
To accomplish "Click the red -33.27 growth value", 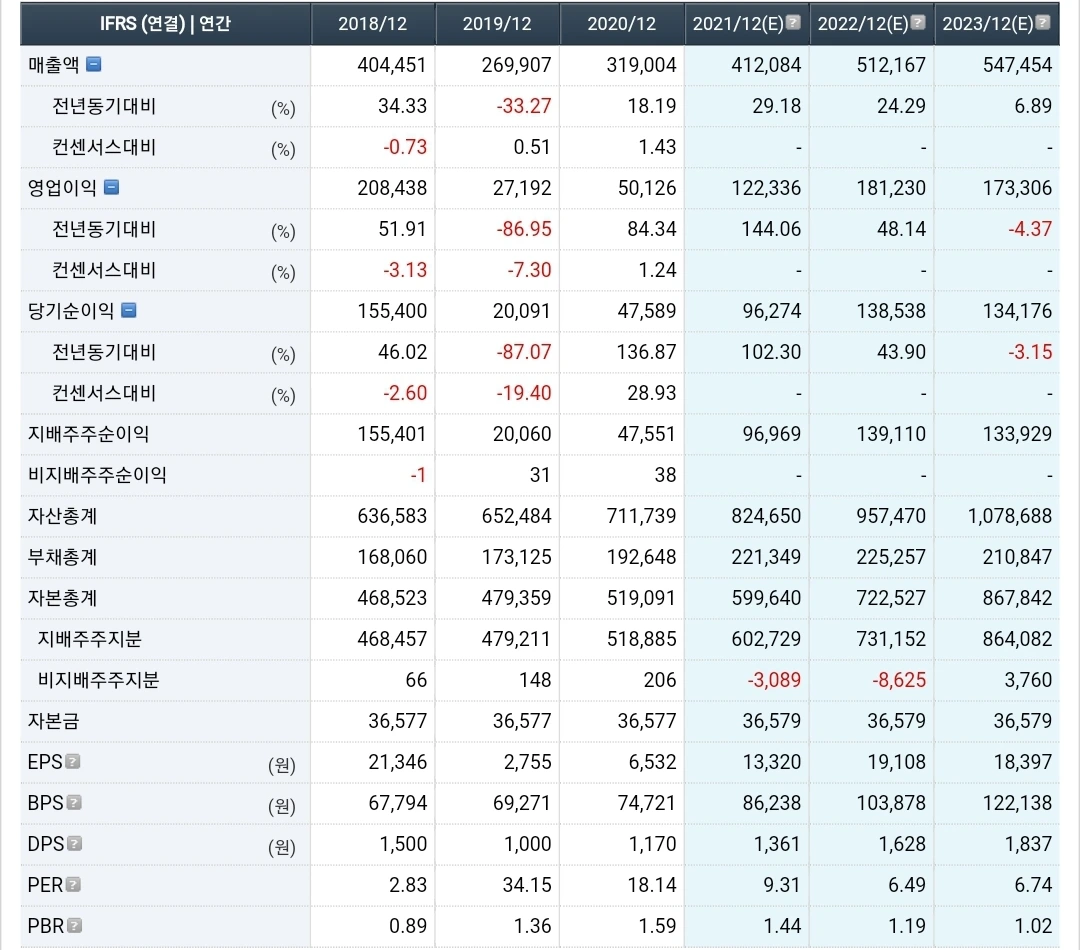I will 523,106.
